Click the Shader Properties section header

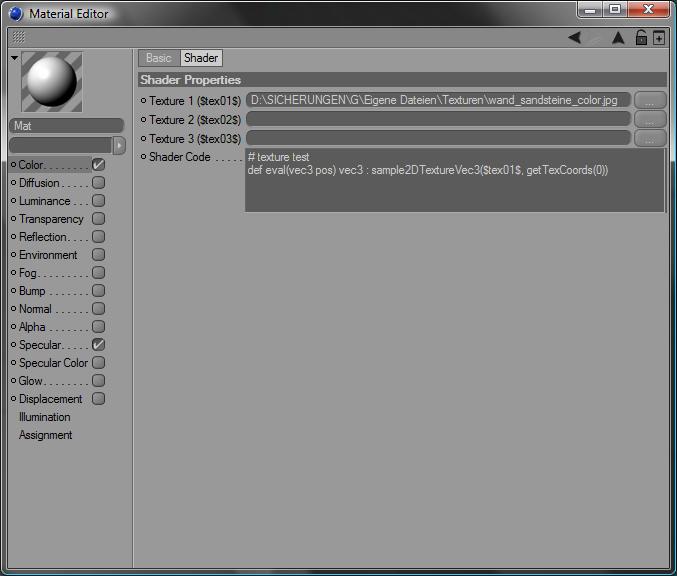coord(402,80)
